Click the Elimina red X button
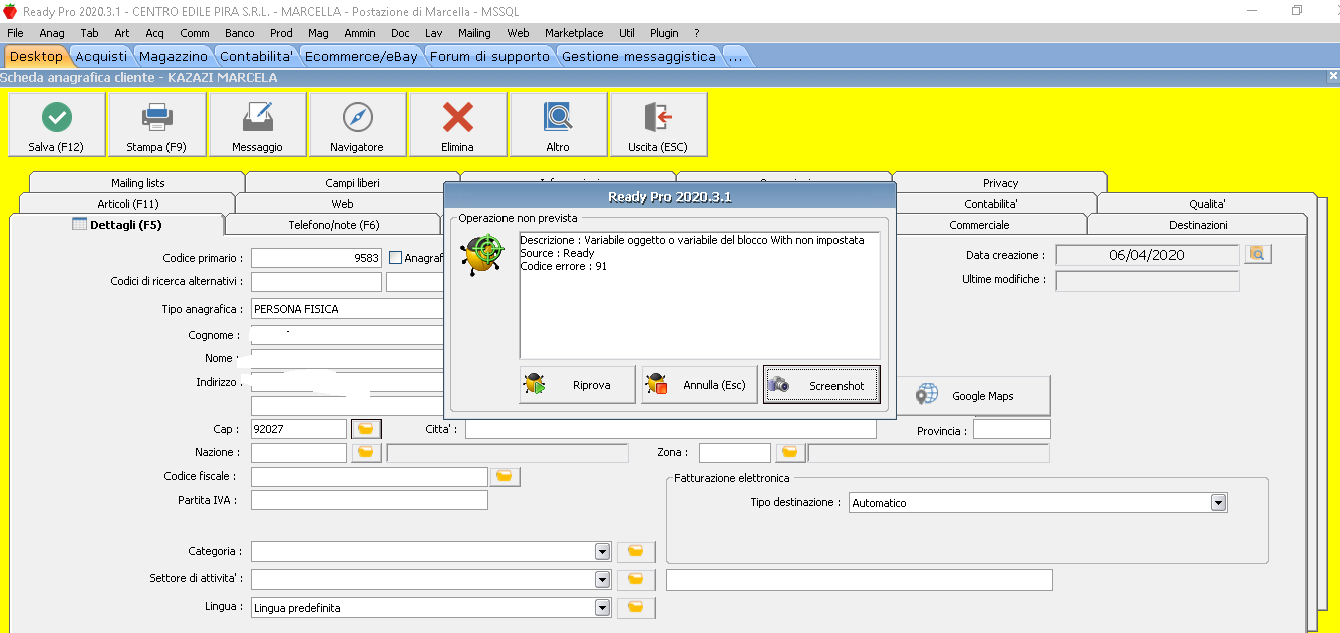 point(458,125)
